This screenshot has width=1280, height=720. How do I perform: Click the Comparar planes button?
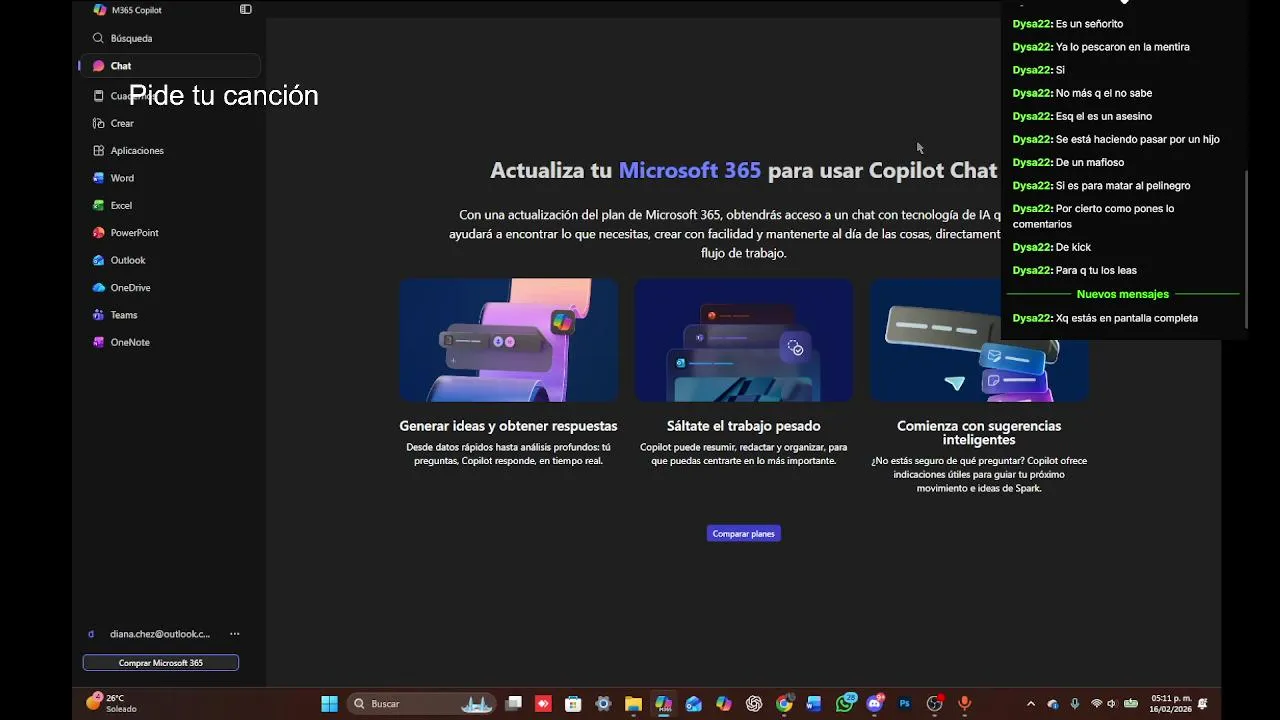click(x=743, y=534)
